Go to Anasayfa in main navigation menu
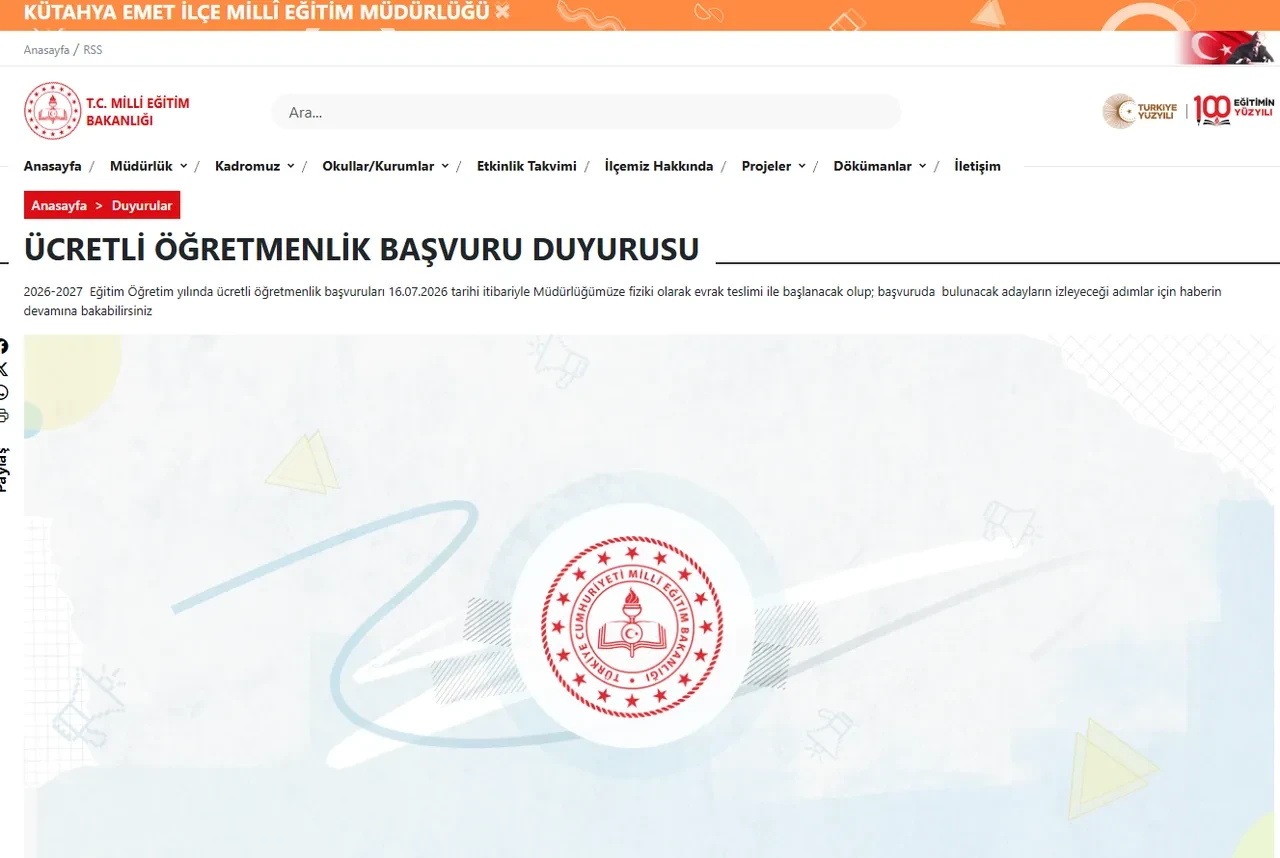 [53, 166]
